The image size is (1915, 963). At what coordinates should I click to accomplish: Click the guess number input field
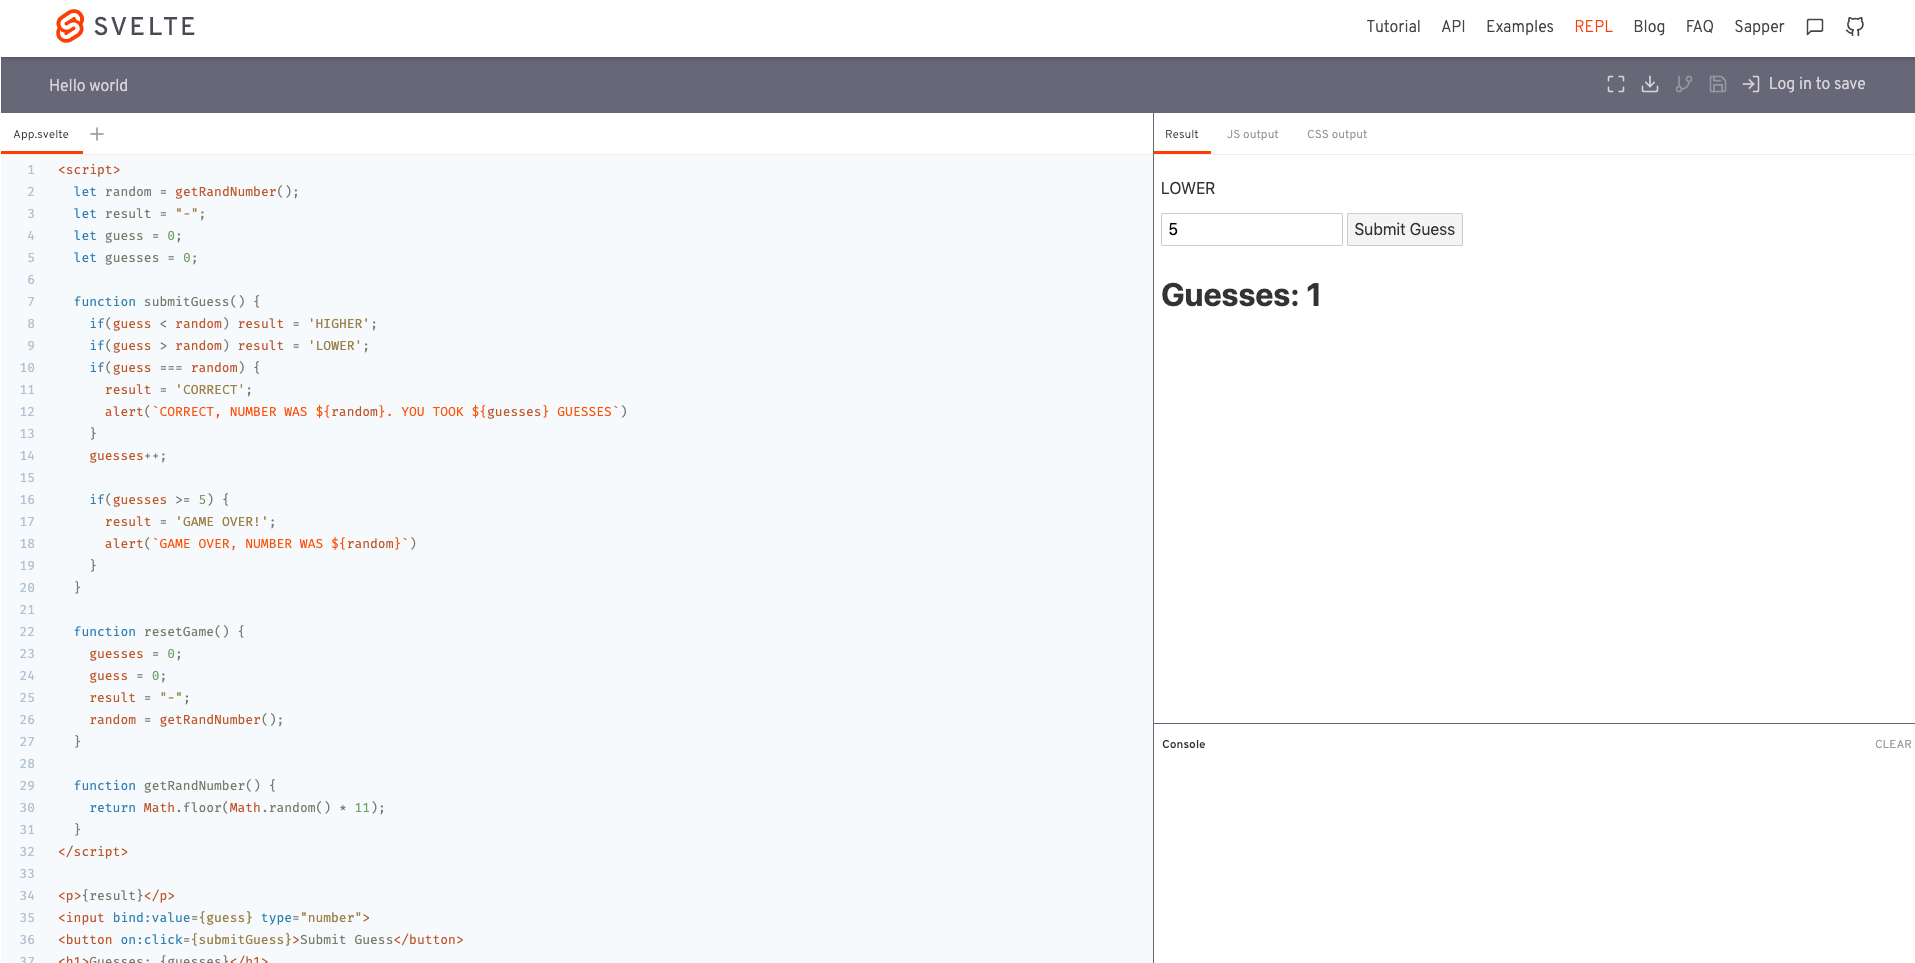1251,229
